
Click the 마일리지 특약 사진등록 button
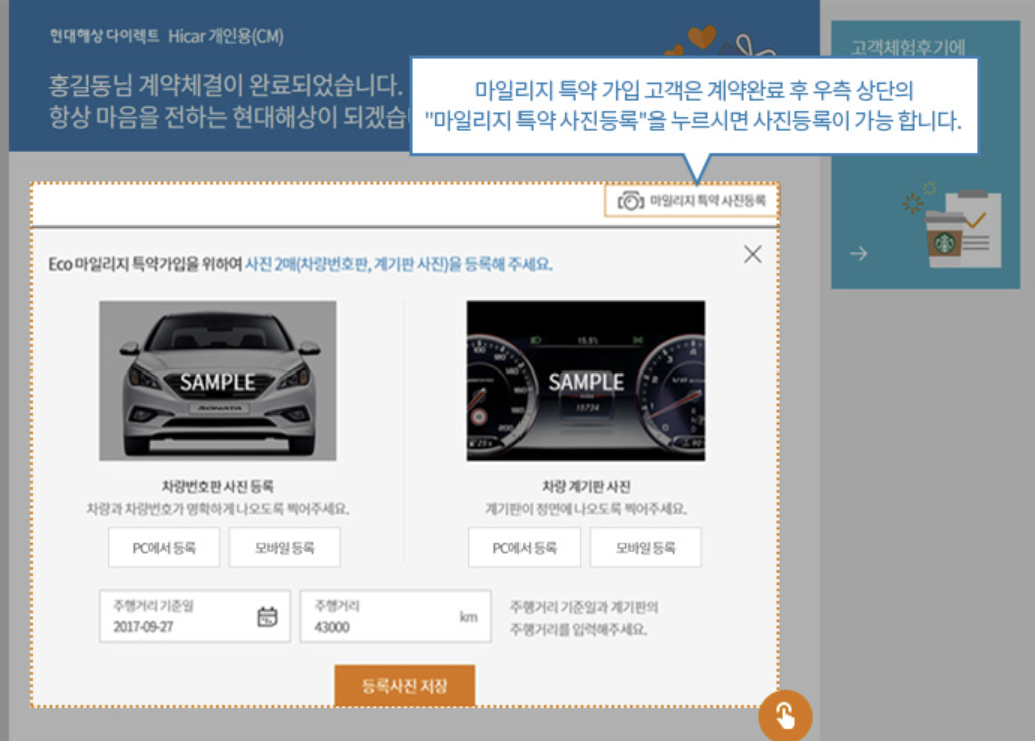click(x=691, y=201)
